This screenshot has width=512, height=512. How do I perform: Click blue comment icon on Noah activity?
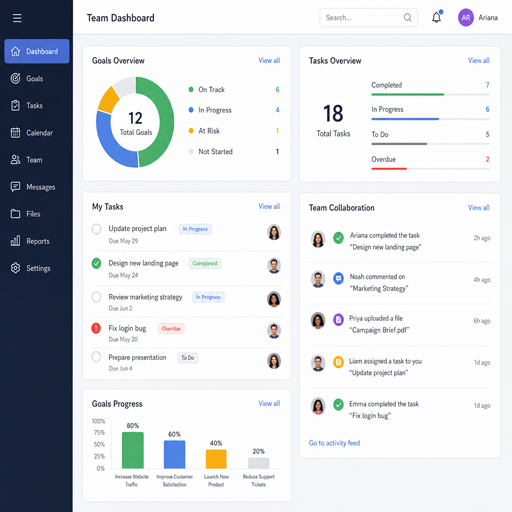coord(338,278)
